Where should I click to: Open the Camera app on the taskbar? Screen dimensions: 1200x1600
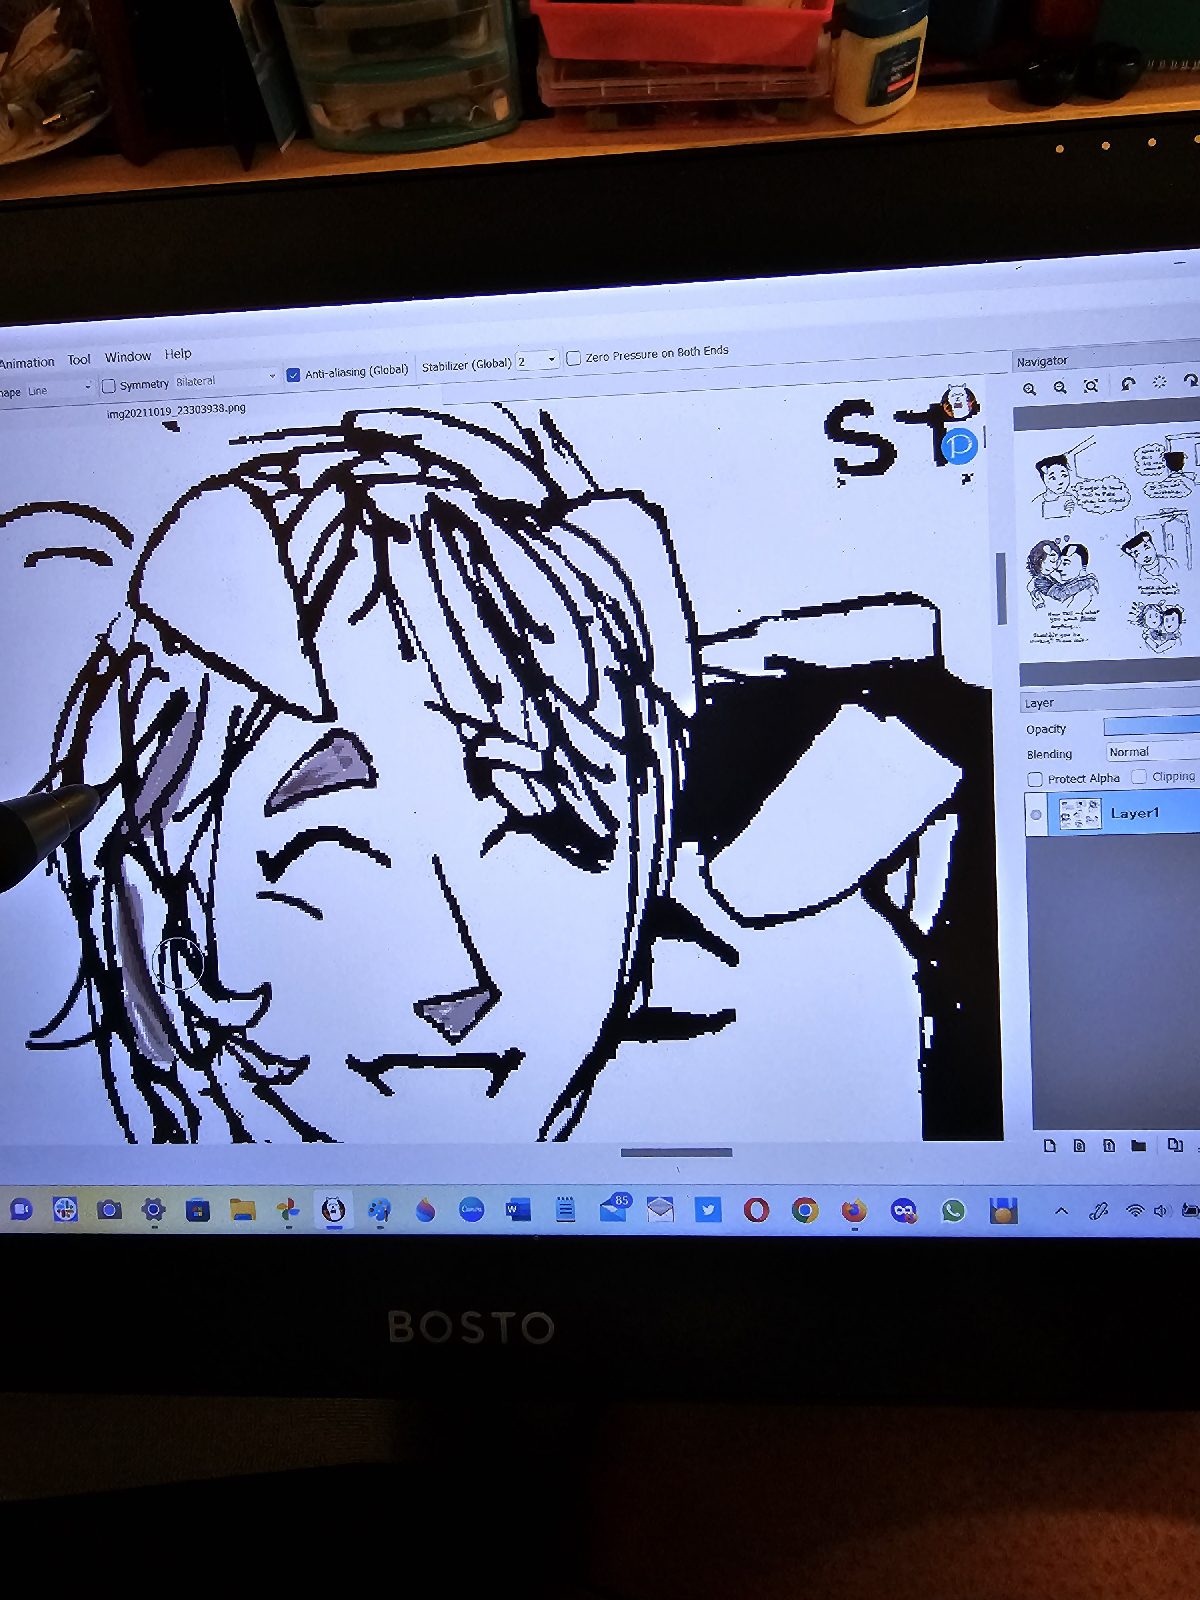(x=109, y=1210)
